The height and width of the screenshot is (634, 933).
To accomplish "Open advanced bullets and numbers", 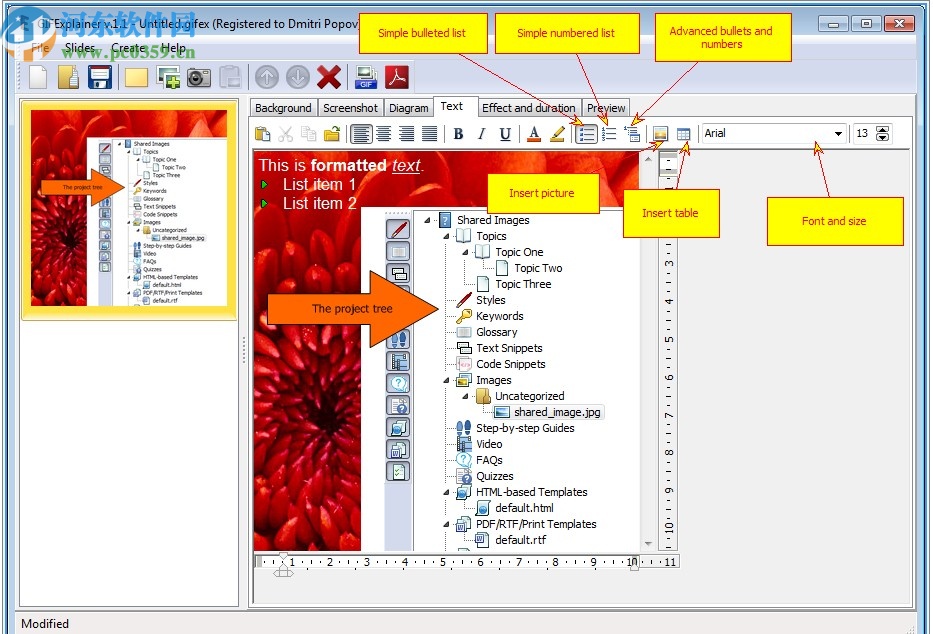I will 632,134.
